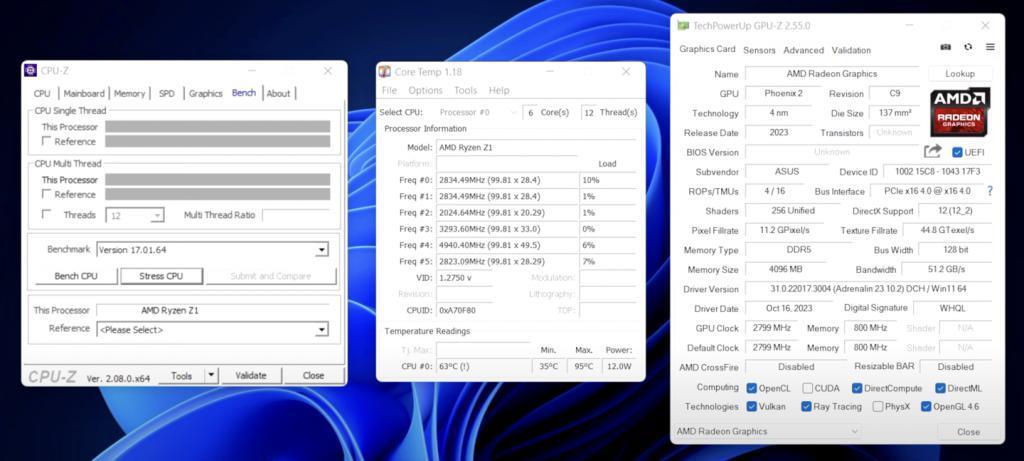Select the Graphics Card tab in GPU-Z
1024x461 pixels.
click(x=707, y=49)
